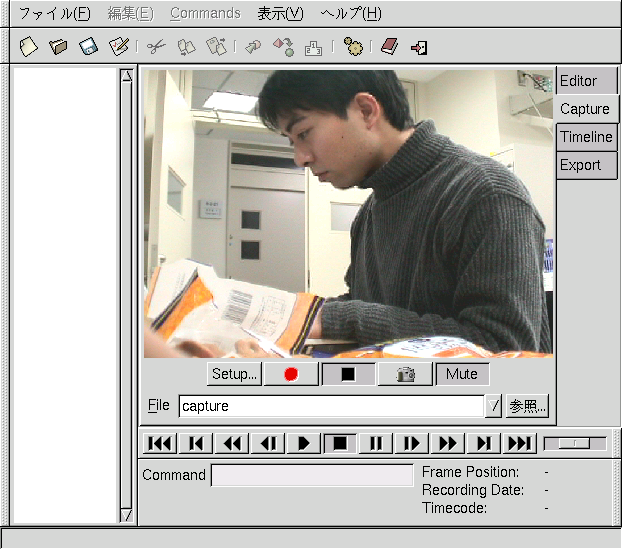Click the Save Still Frame checklist icon
This screenshot has height=549, width=622.
click(119, 47)
